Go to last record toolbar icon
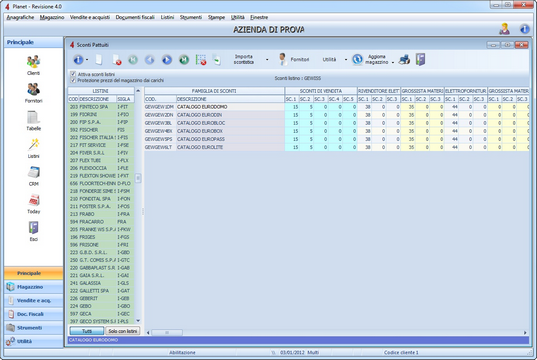537x360 pixels. pos(184,60)
